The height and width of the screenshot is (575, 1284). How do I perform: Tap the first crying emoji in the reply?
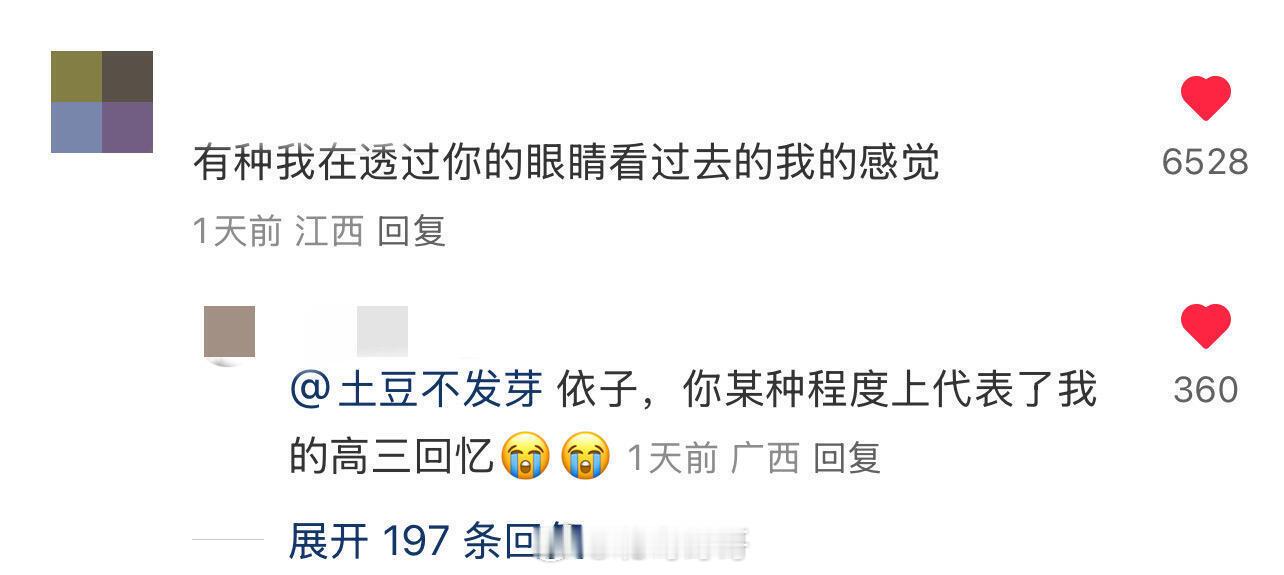(526, 458)
